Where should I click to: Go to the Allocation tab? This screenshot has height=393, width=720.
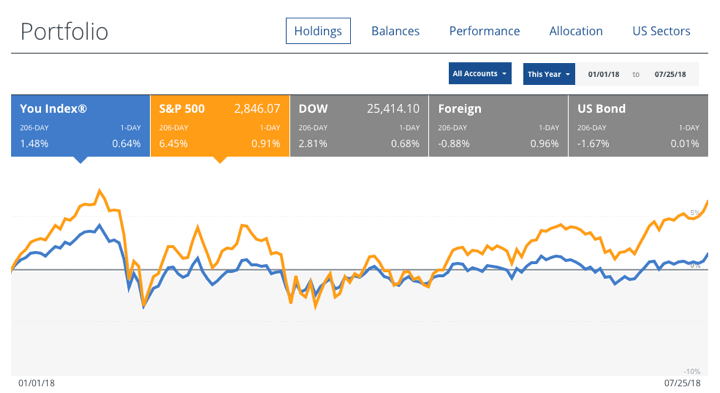coord(576,31)
